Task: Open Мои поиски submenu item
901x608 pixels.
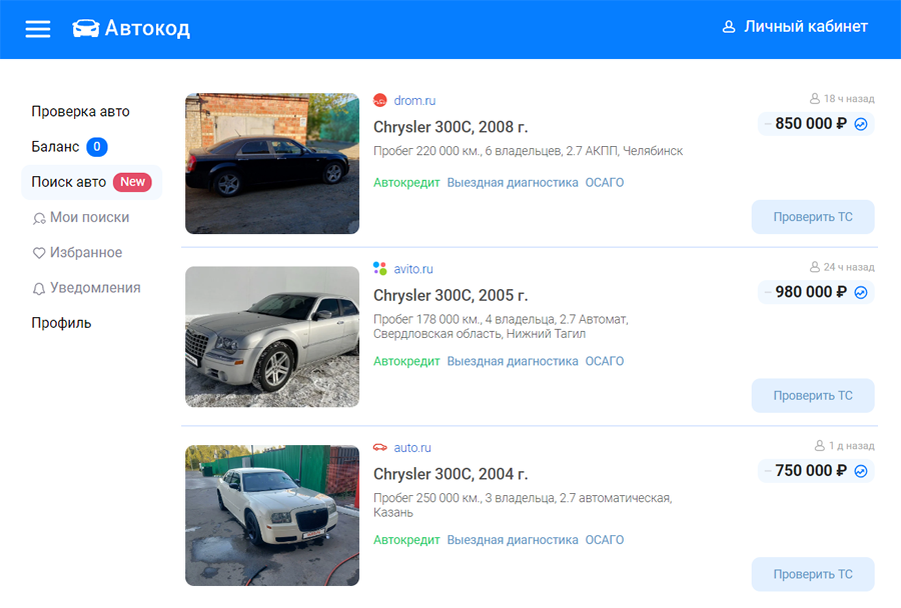Action: [90, 217]
